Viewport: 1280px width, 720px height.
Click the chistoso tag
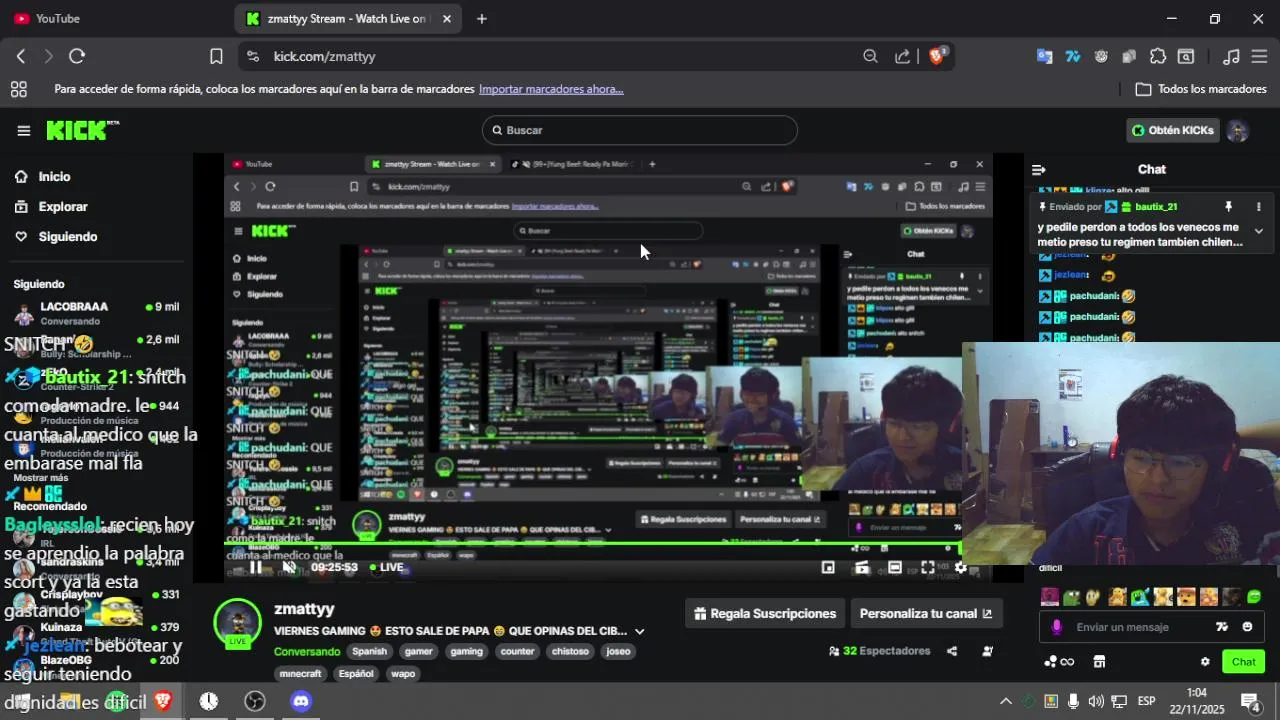pyautogui.click(x=570, y=651)
